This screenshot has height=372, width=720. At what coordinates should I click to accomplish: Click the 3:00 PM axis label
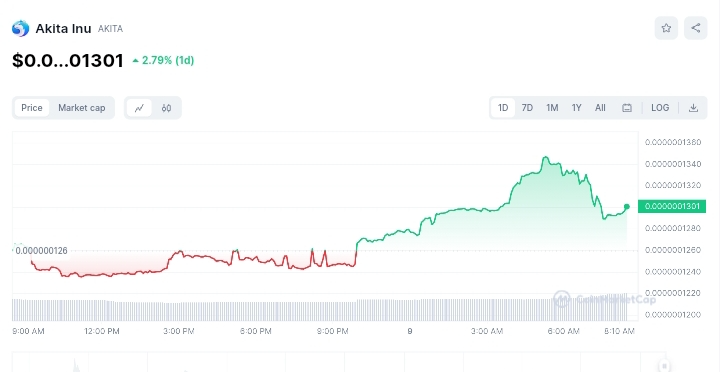179,331
